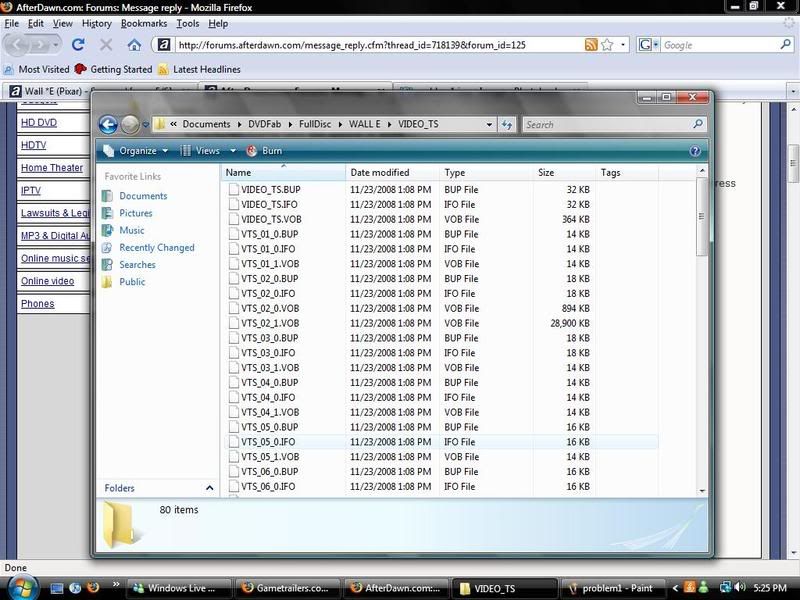Image resolution: width=800 pixels, height=600 pixels.
Task: Sort files by Type column
Action: click(486, 172)
